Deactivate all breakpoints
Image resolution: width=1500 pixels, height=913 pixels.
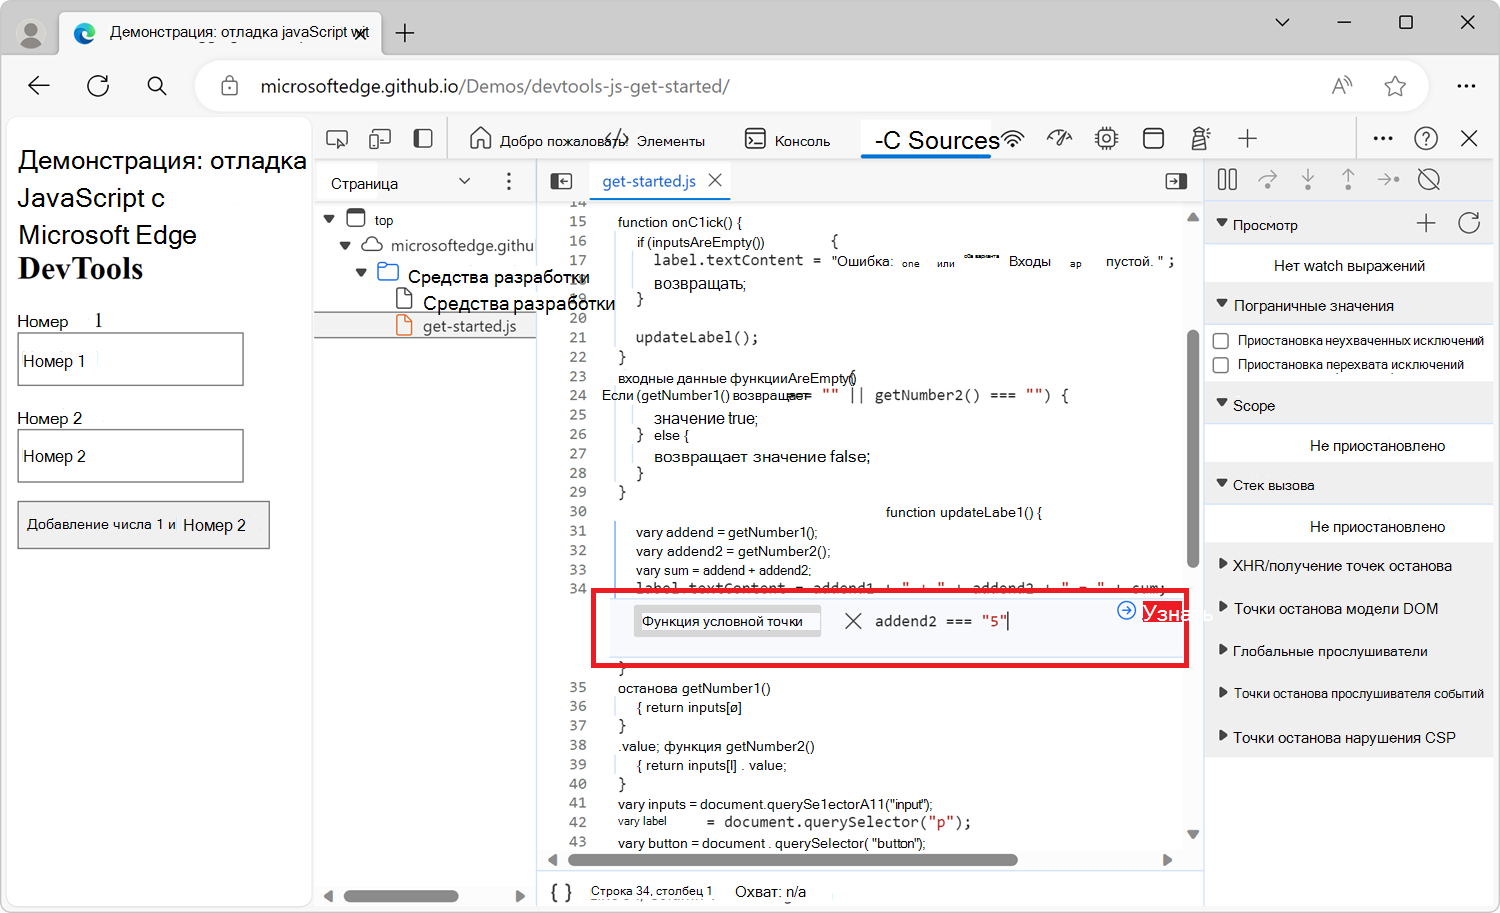(1429, 180)
